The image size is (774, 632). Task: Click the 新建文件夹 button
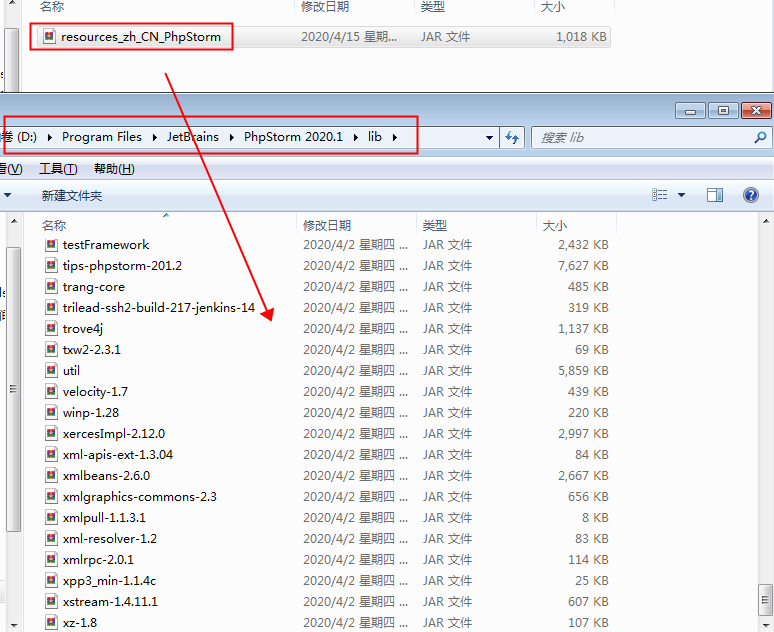71,195
